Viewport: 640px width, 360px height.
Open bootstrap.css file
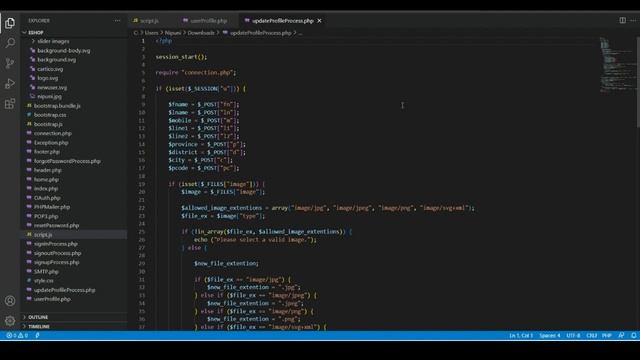click(50, 115)
